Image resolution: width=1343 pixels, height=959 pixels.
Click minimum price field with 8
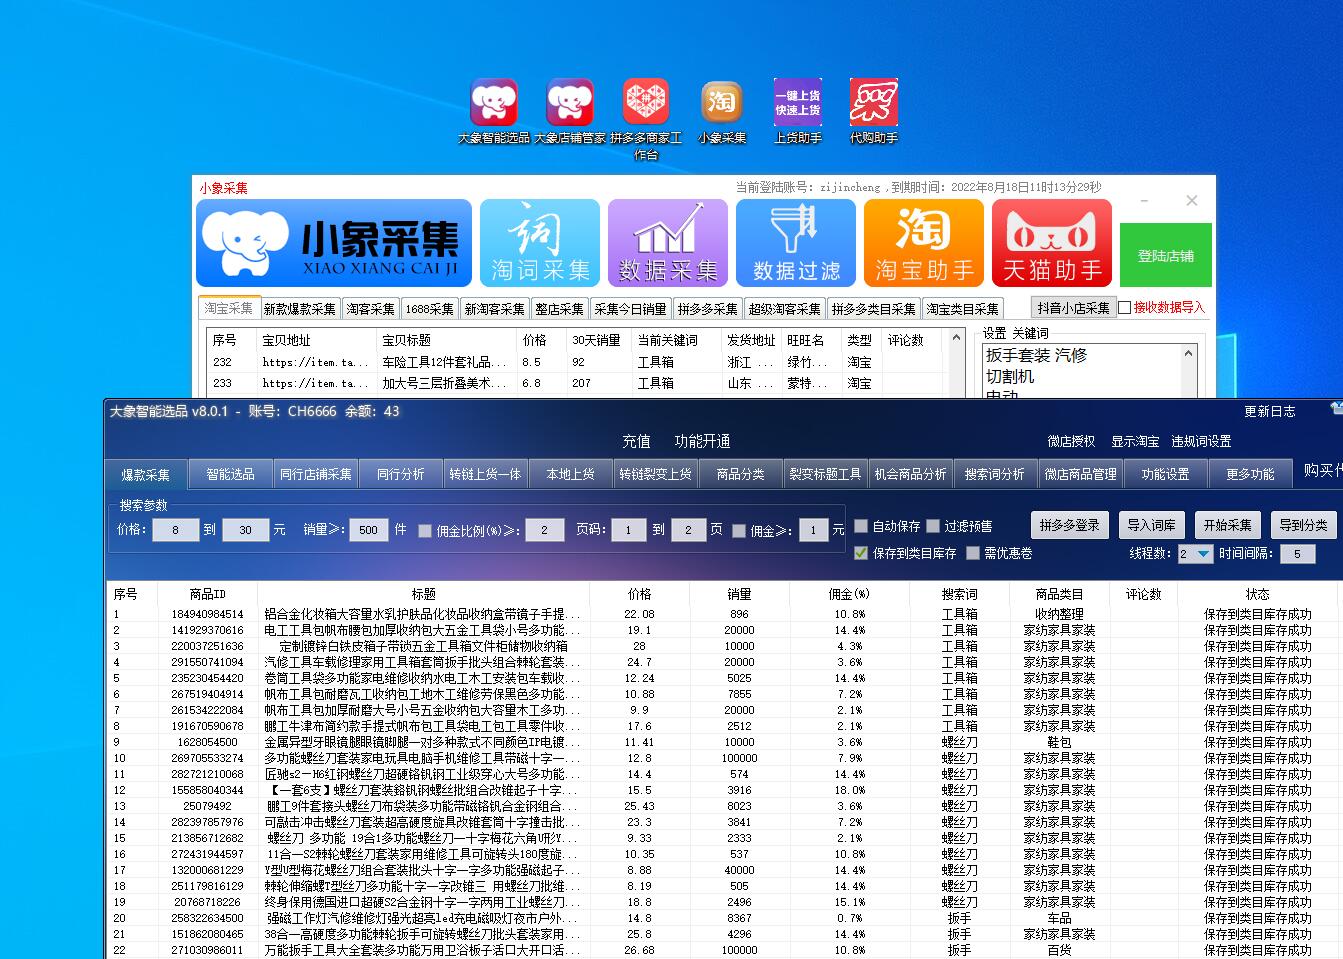176,530
